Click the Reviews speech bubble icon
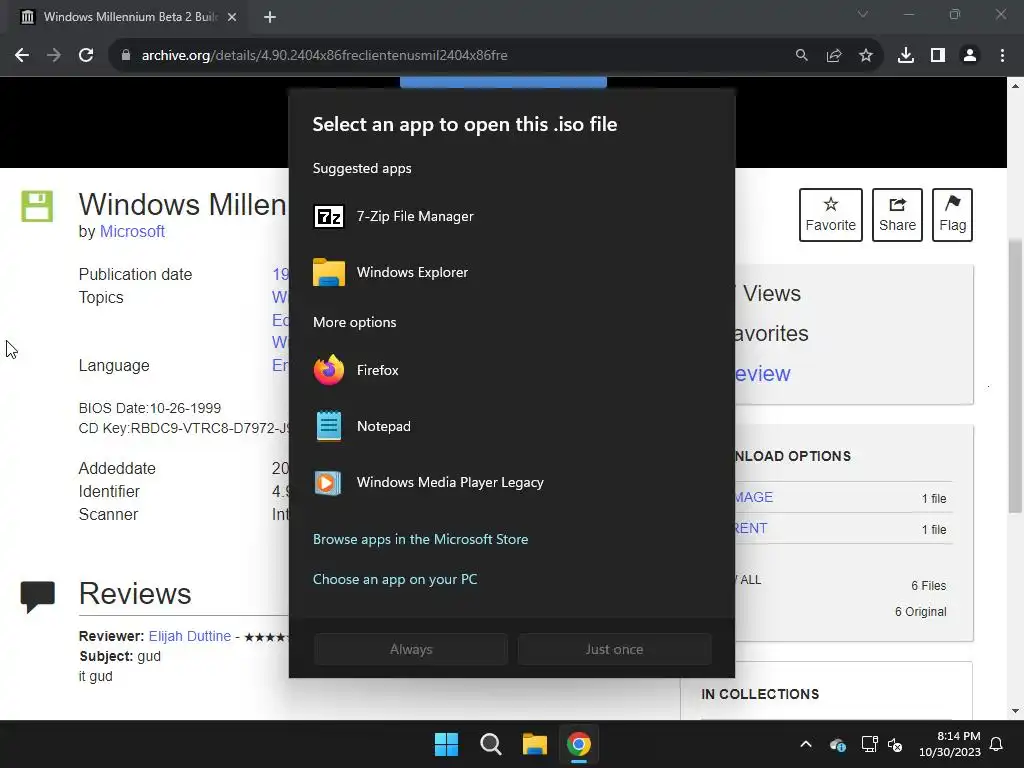 (37, 596)
